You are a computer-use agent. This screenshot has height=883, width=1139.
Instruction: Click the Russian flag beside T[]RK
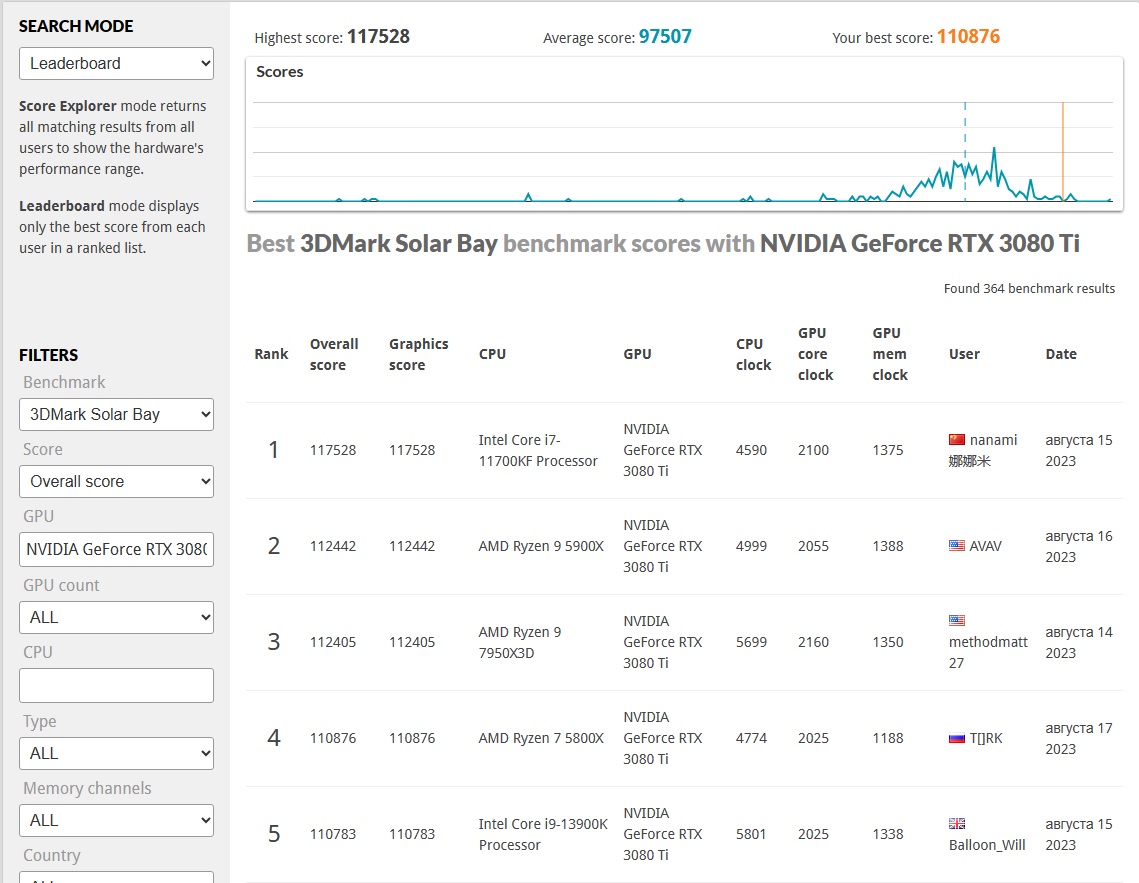[957, 738]
